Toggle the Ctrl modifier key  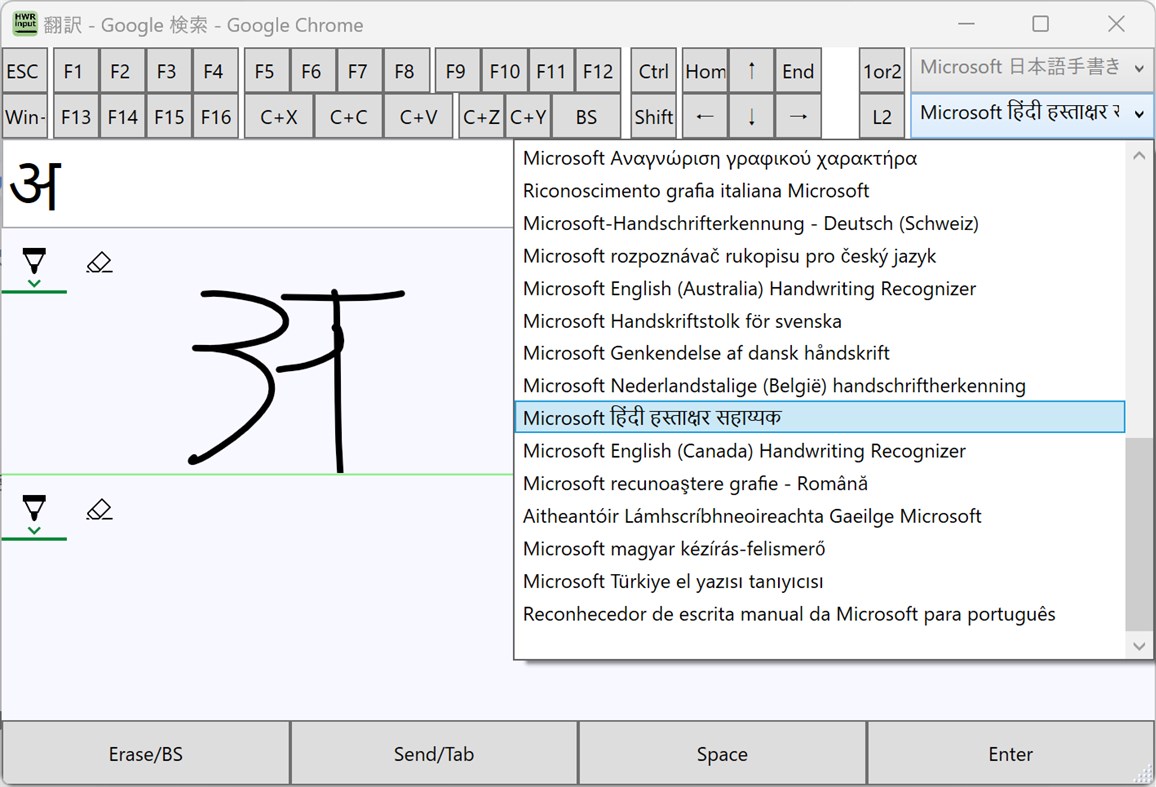tap(653, 71)
